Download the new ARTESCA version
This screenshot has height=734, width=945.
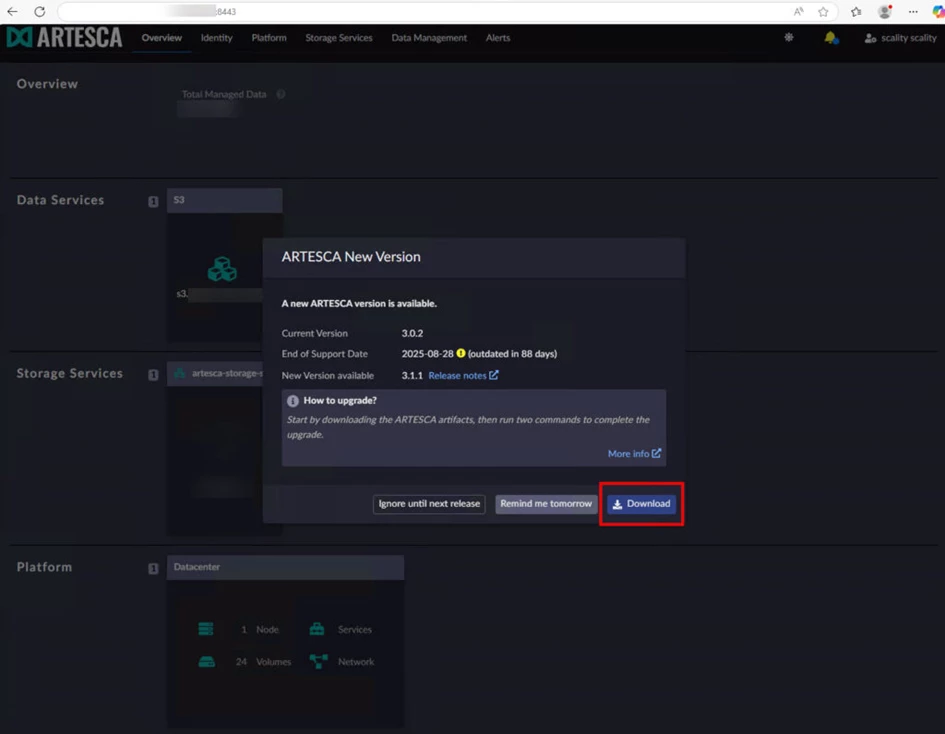coord(641,504)
